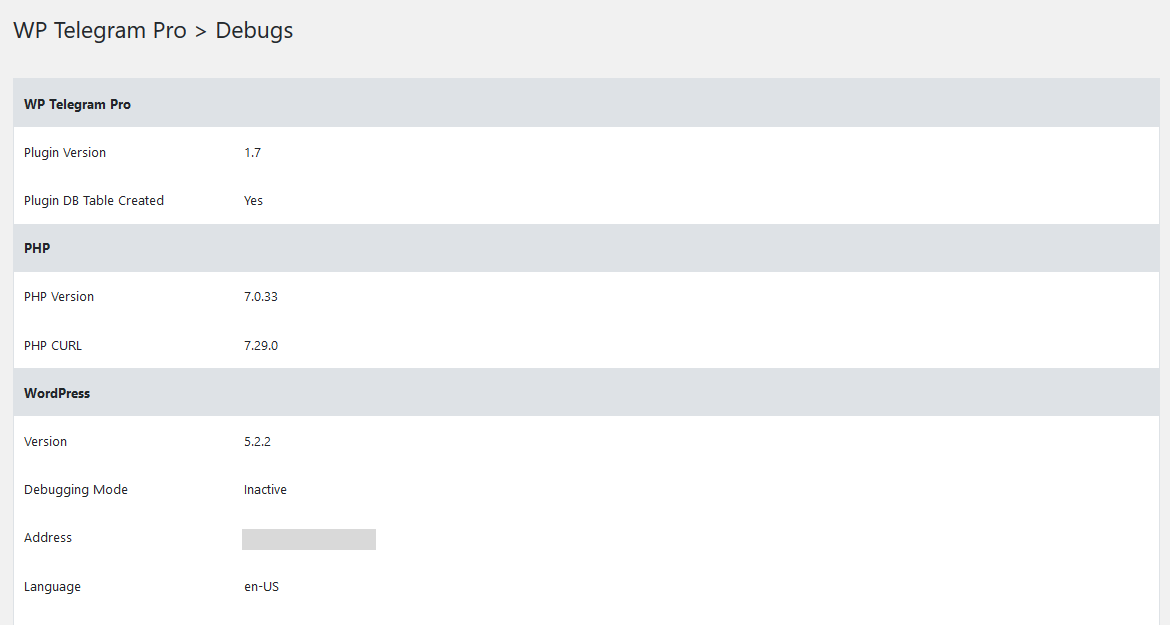Click the PHP CURL label
Image resolution: width=1170 pixels, height=625 pixels.
53,345
